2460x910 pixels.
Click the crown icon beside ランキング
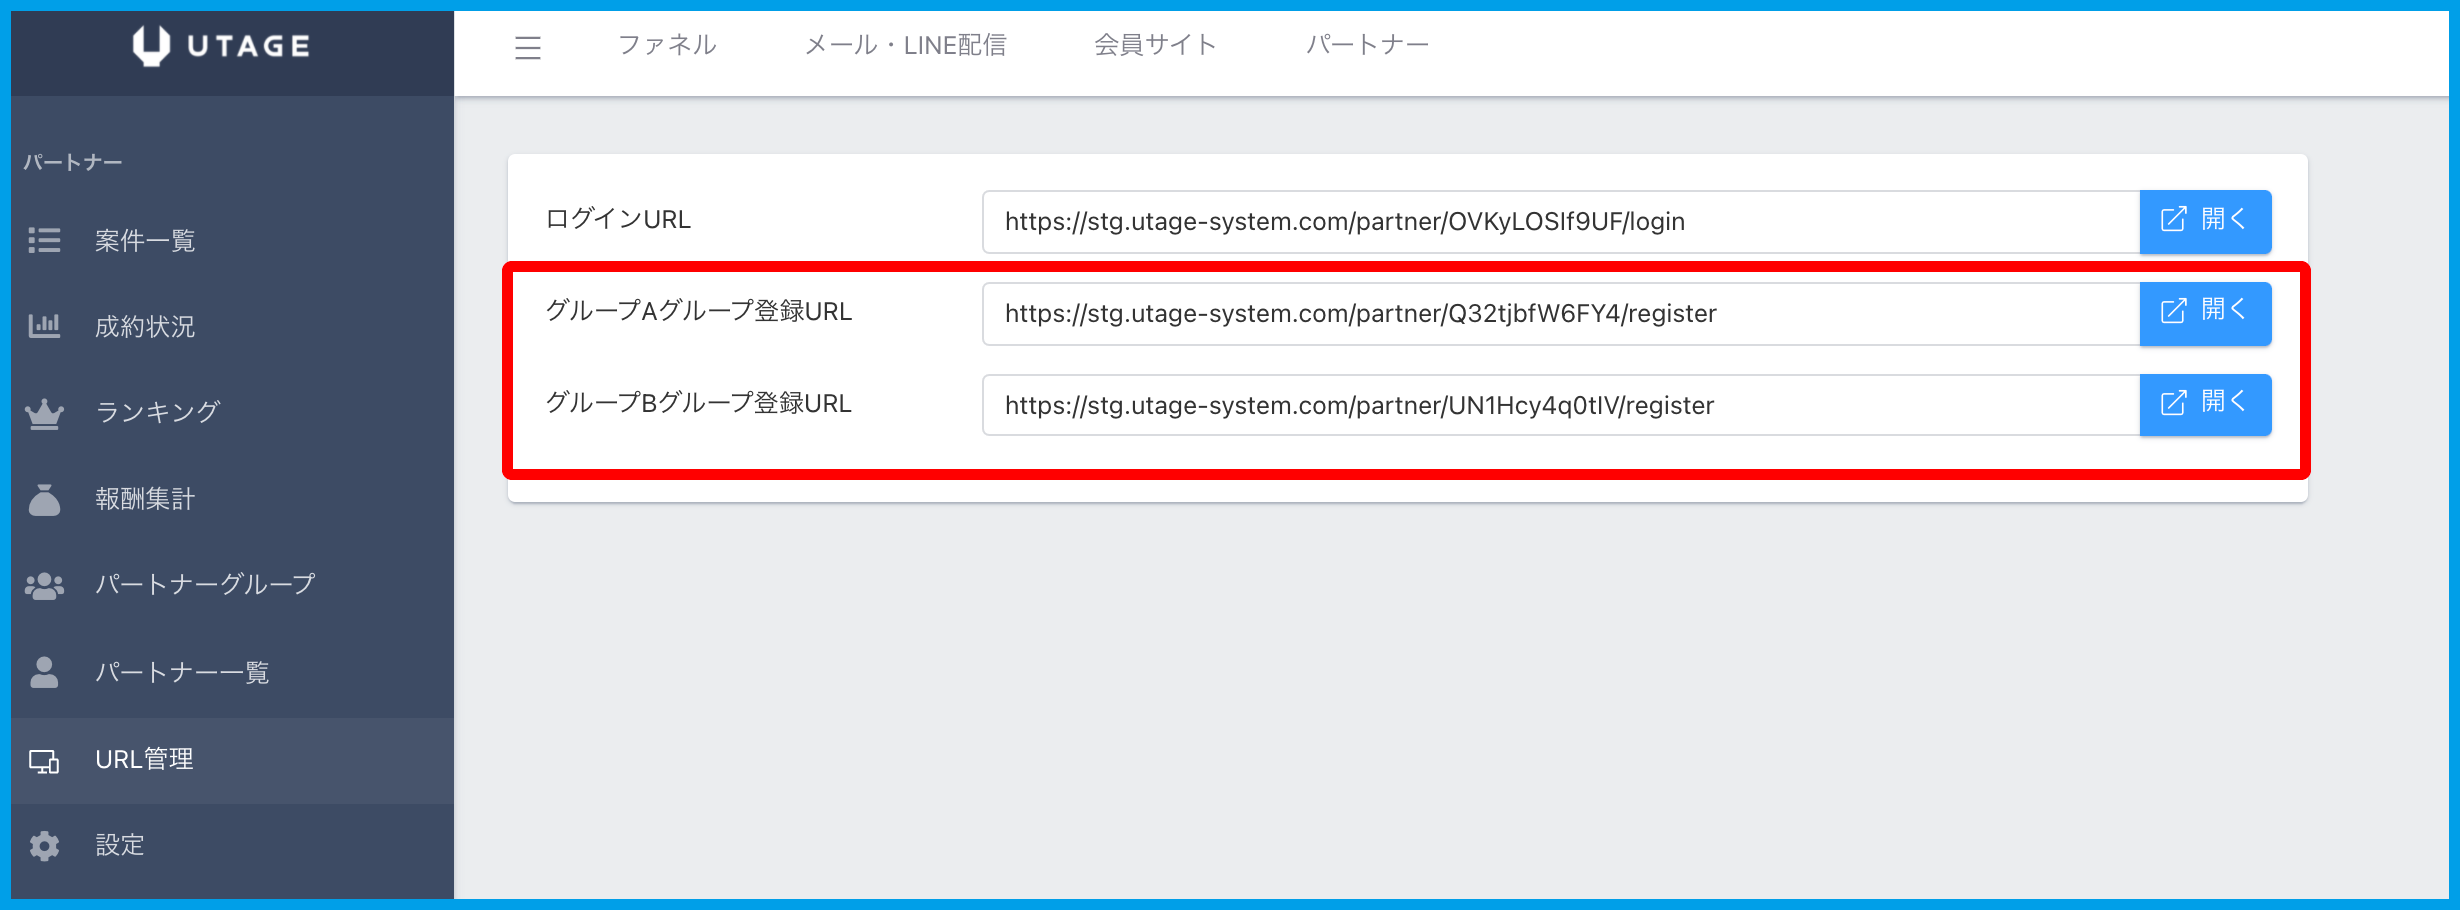pos(44,413)
